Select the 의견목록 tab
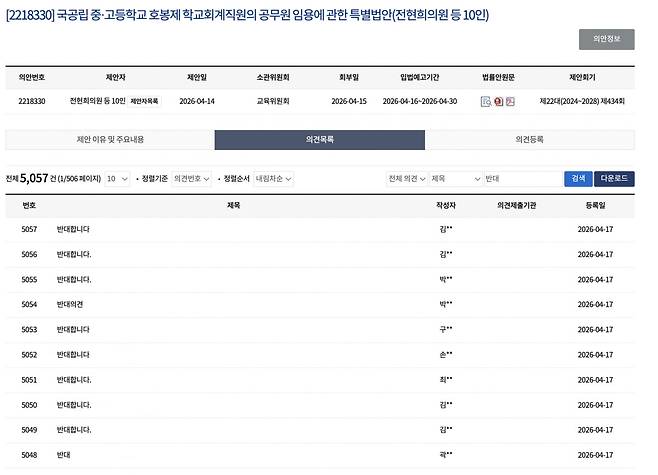Viewport: 658px width, 475px height. point(320,139)
